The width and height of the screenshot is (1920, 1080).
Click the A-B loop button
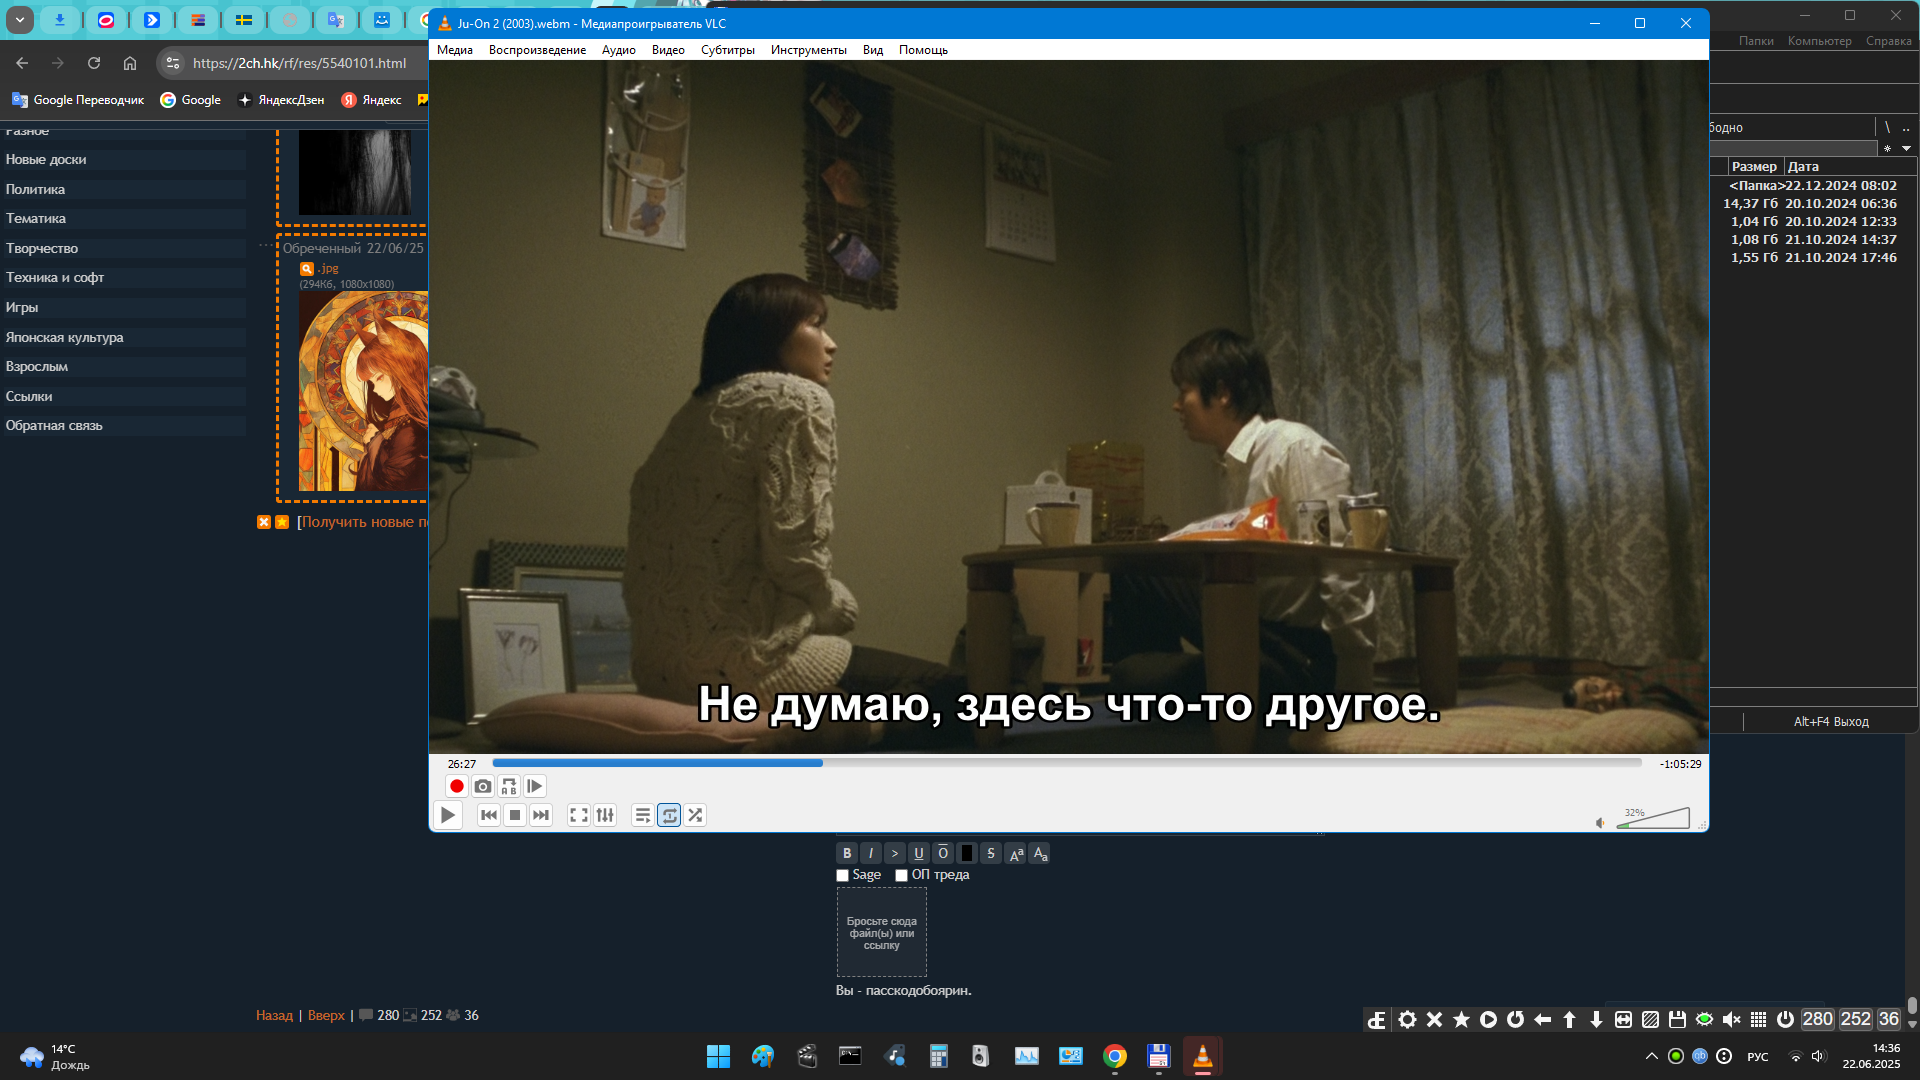click(x=509, y=786)
